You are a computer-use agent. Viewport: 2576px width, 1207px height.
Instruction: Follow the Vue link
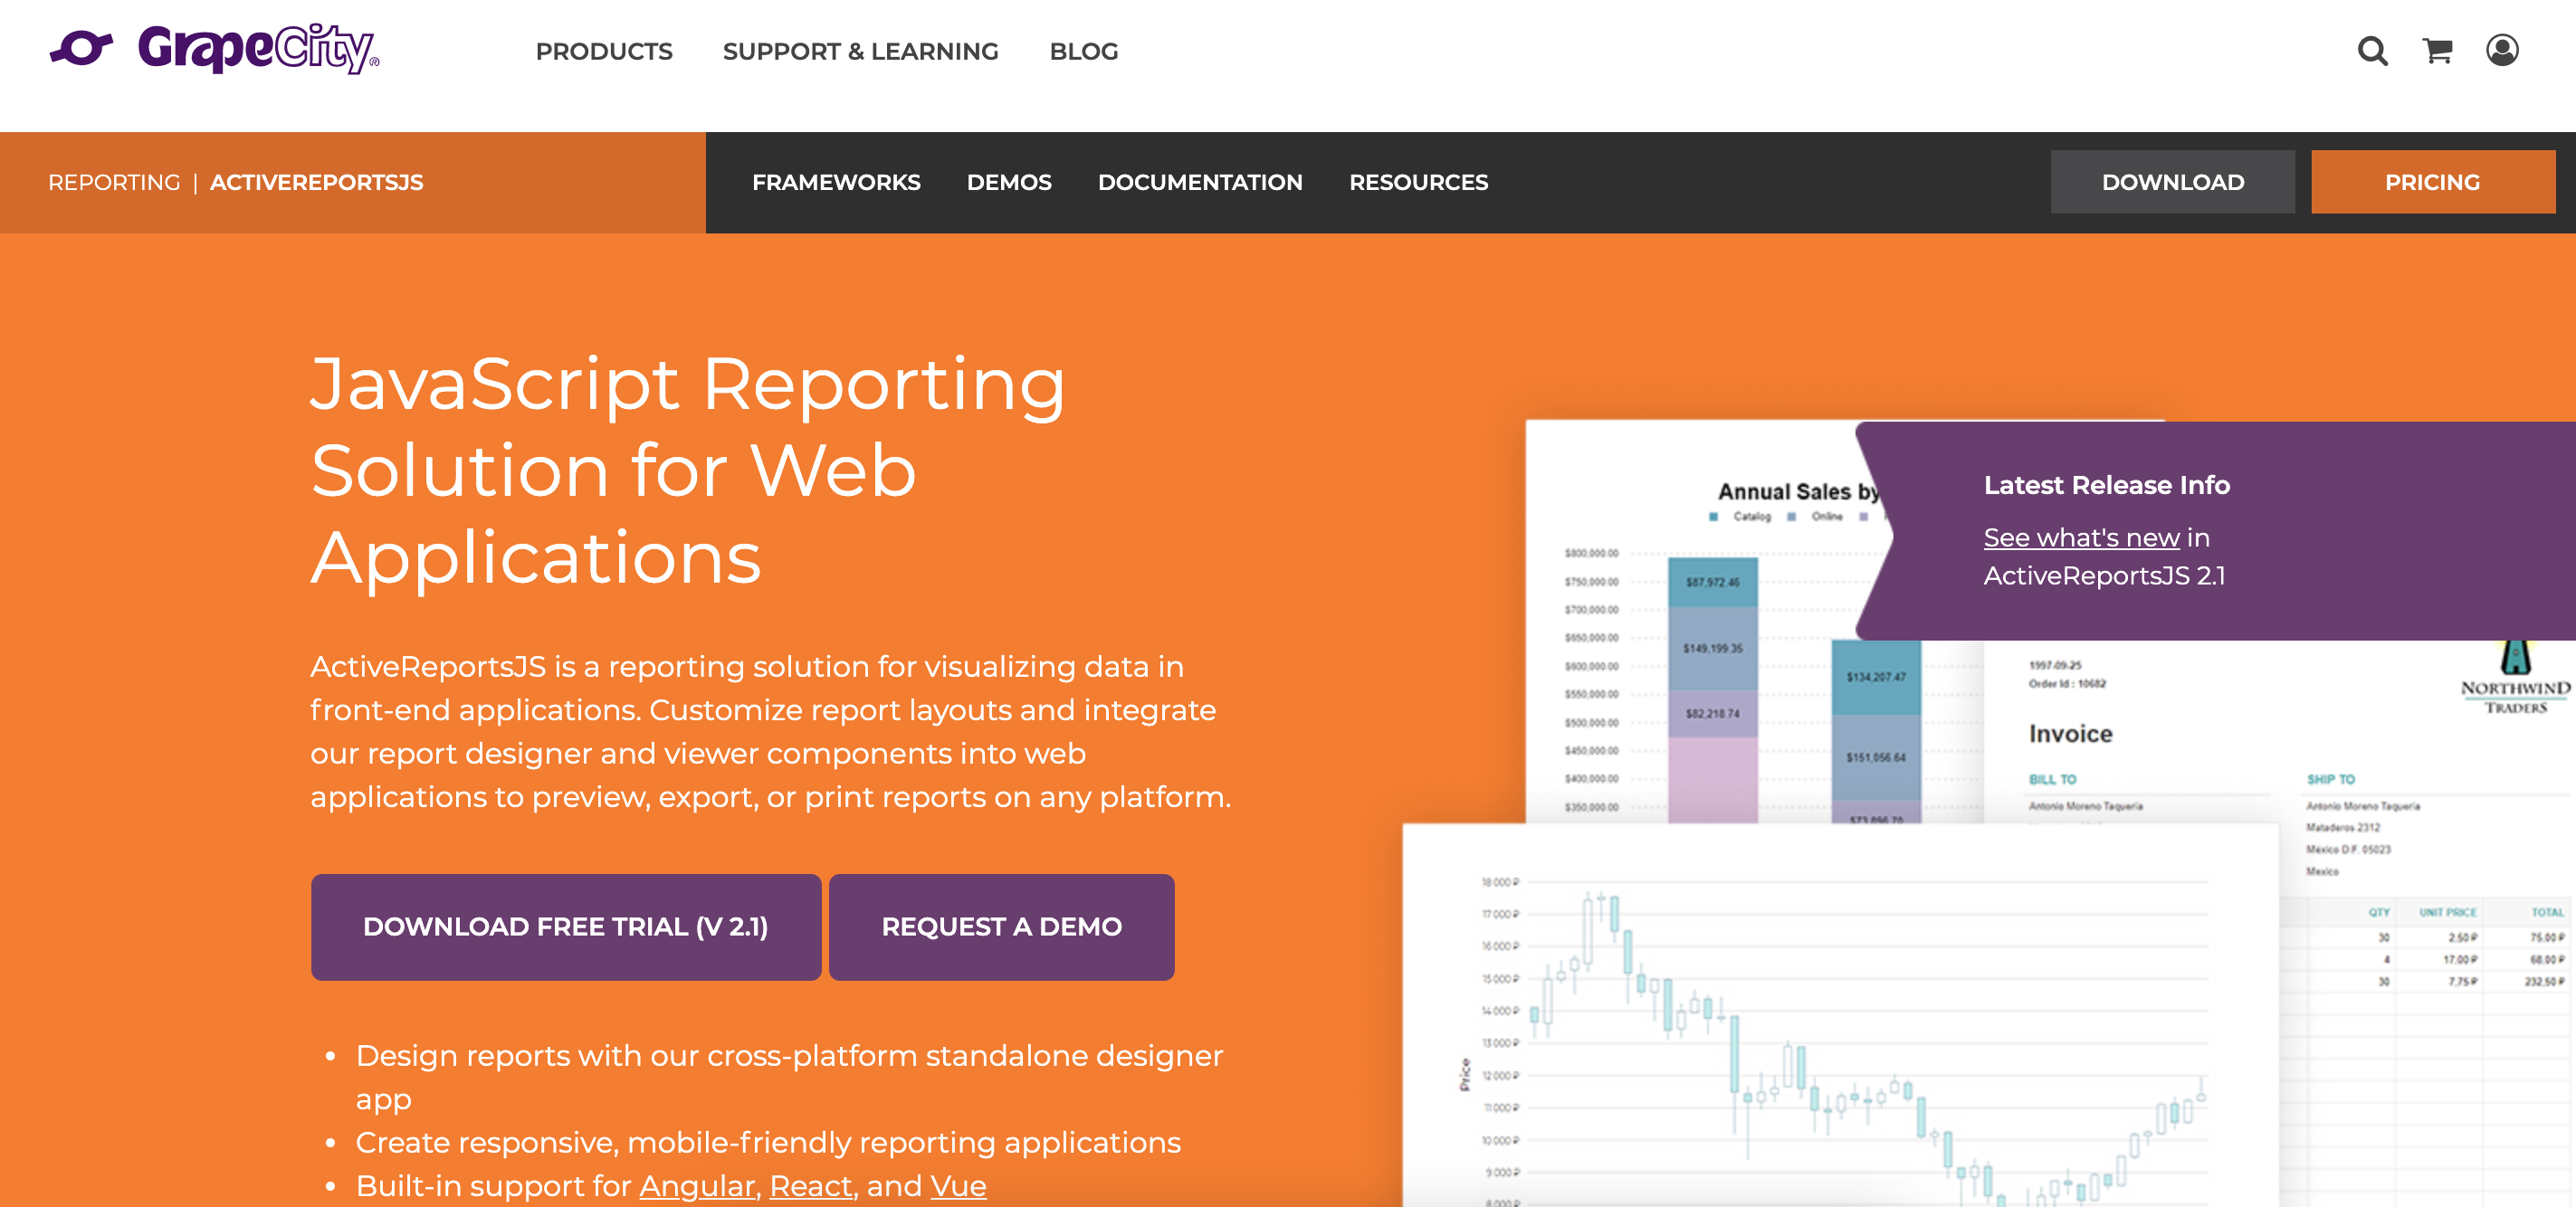[958, 1185]
